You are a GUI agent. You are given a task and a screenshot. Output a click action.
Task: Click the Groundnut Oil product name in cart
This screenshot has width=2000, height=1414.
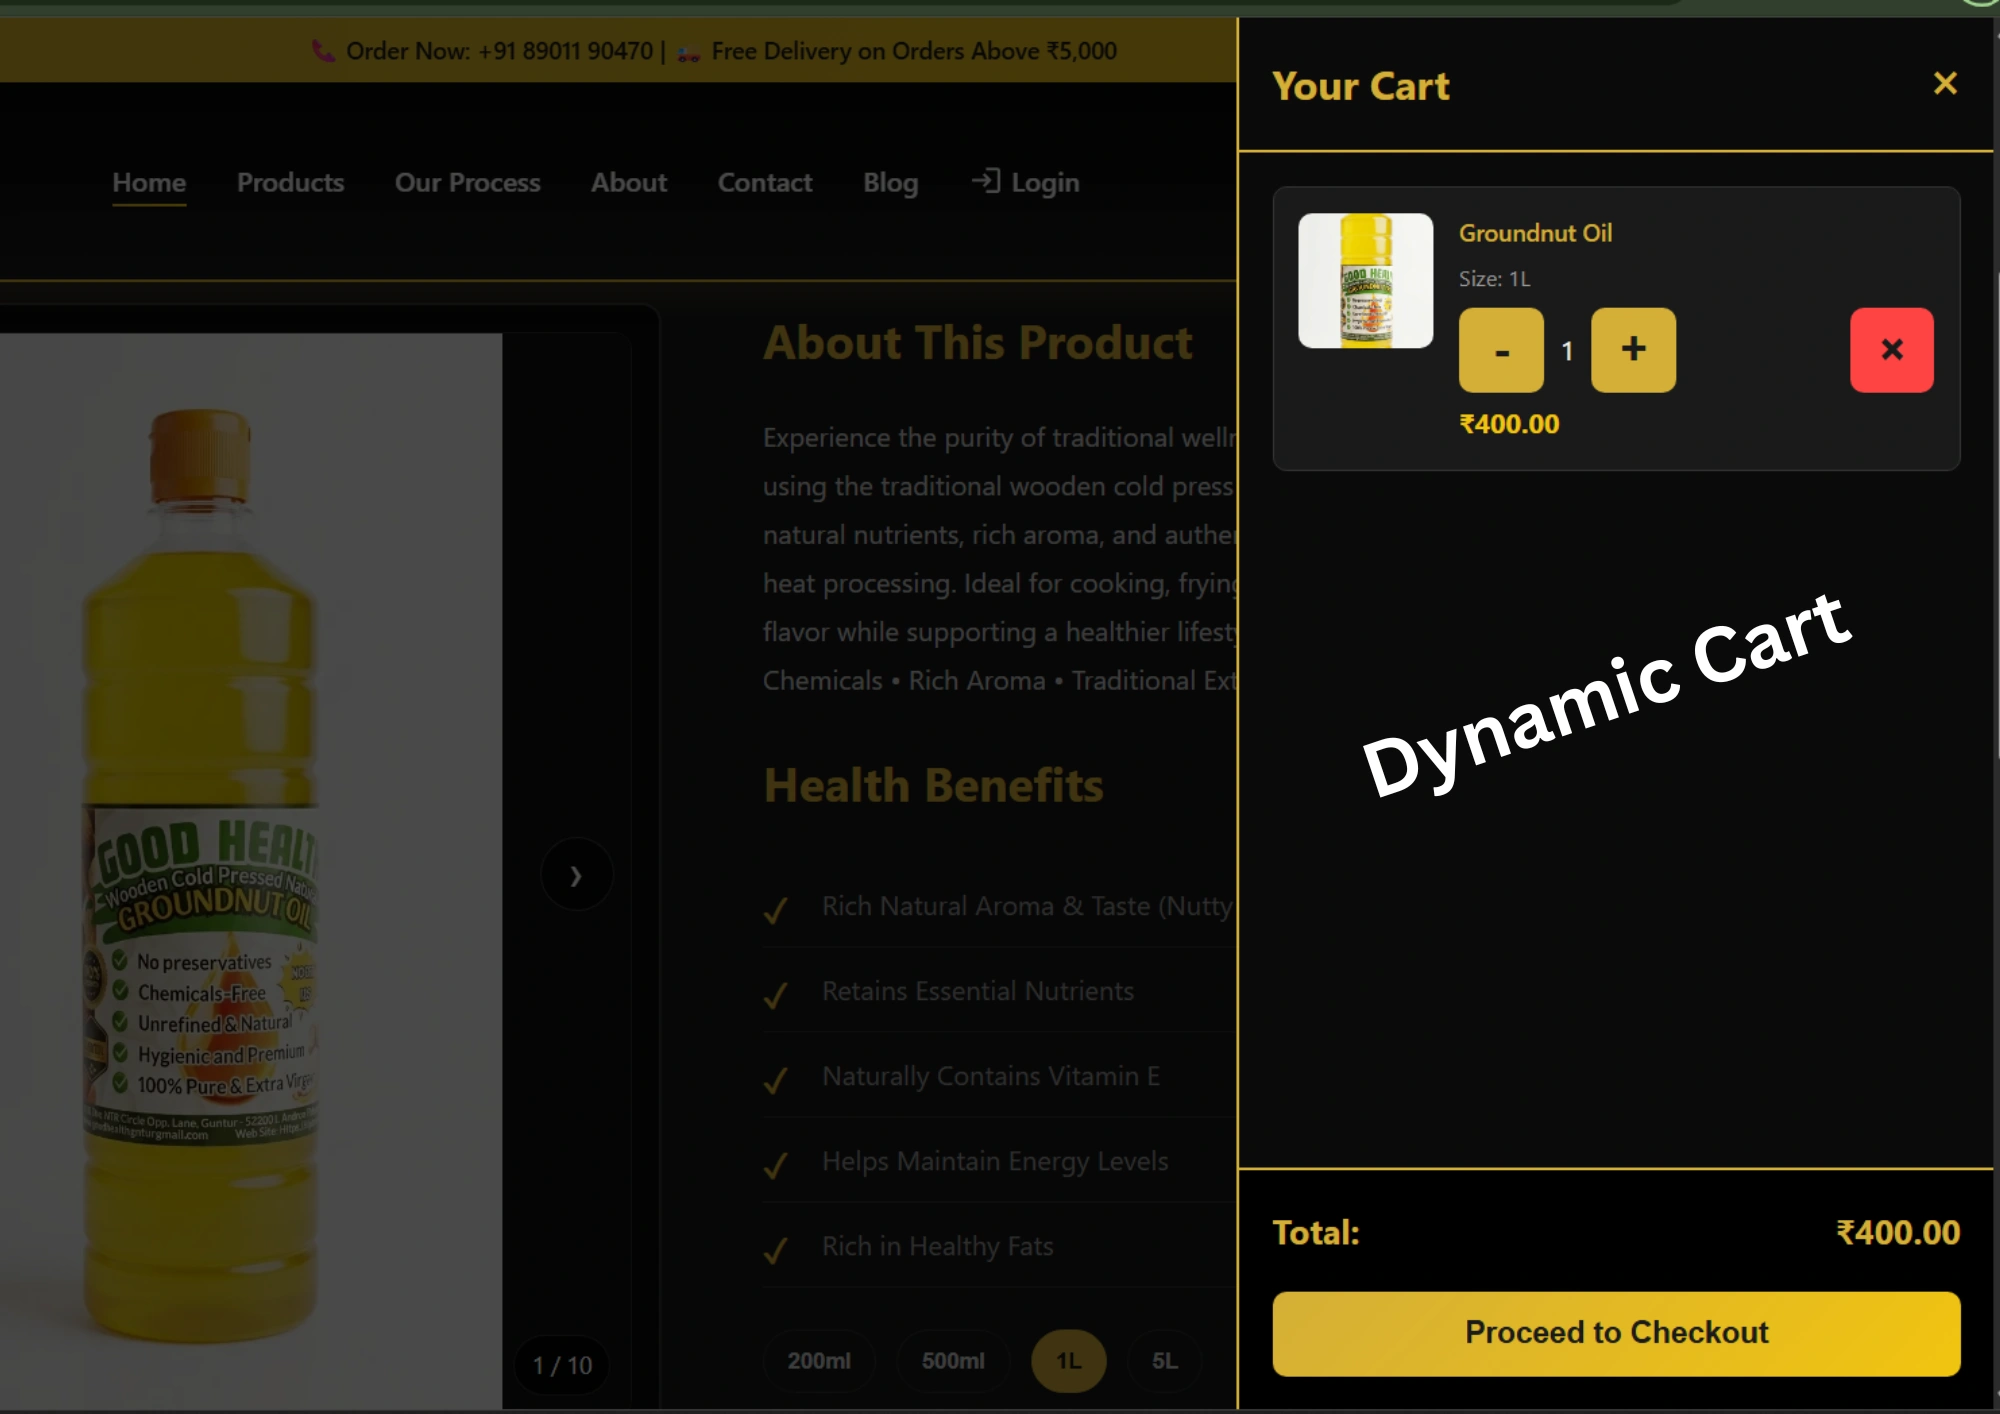(1535, 233)
